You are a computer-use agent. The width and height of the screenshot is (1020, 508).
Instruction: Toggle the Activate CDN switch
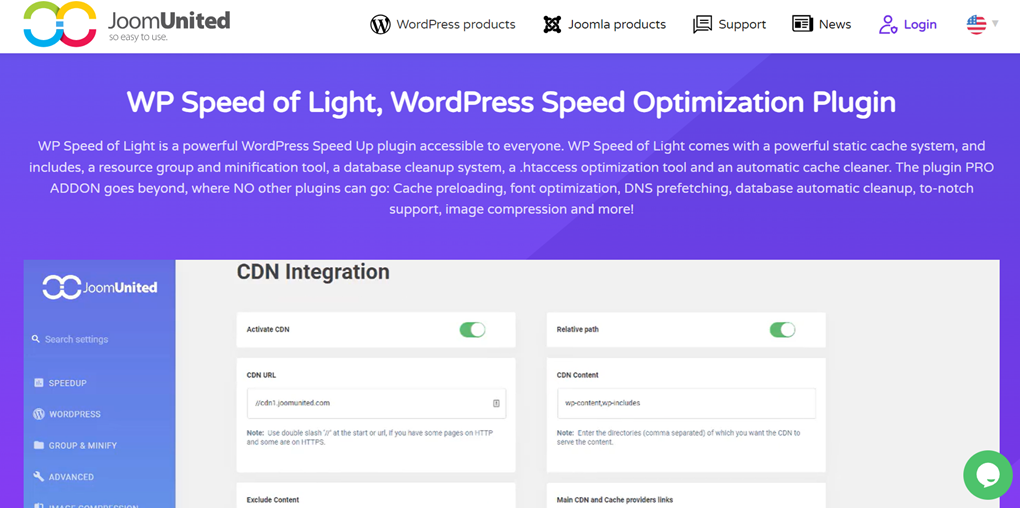pos(472,329)
